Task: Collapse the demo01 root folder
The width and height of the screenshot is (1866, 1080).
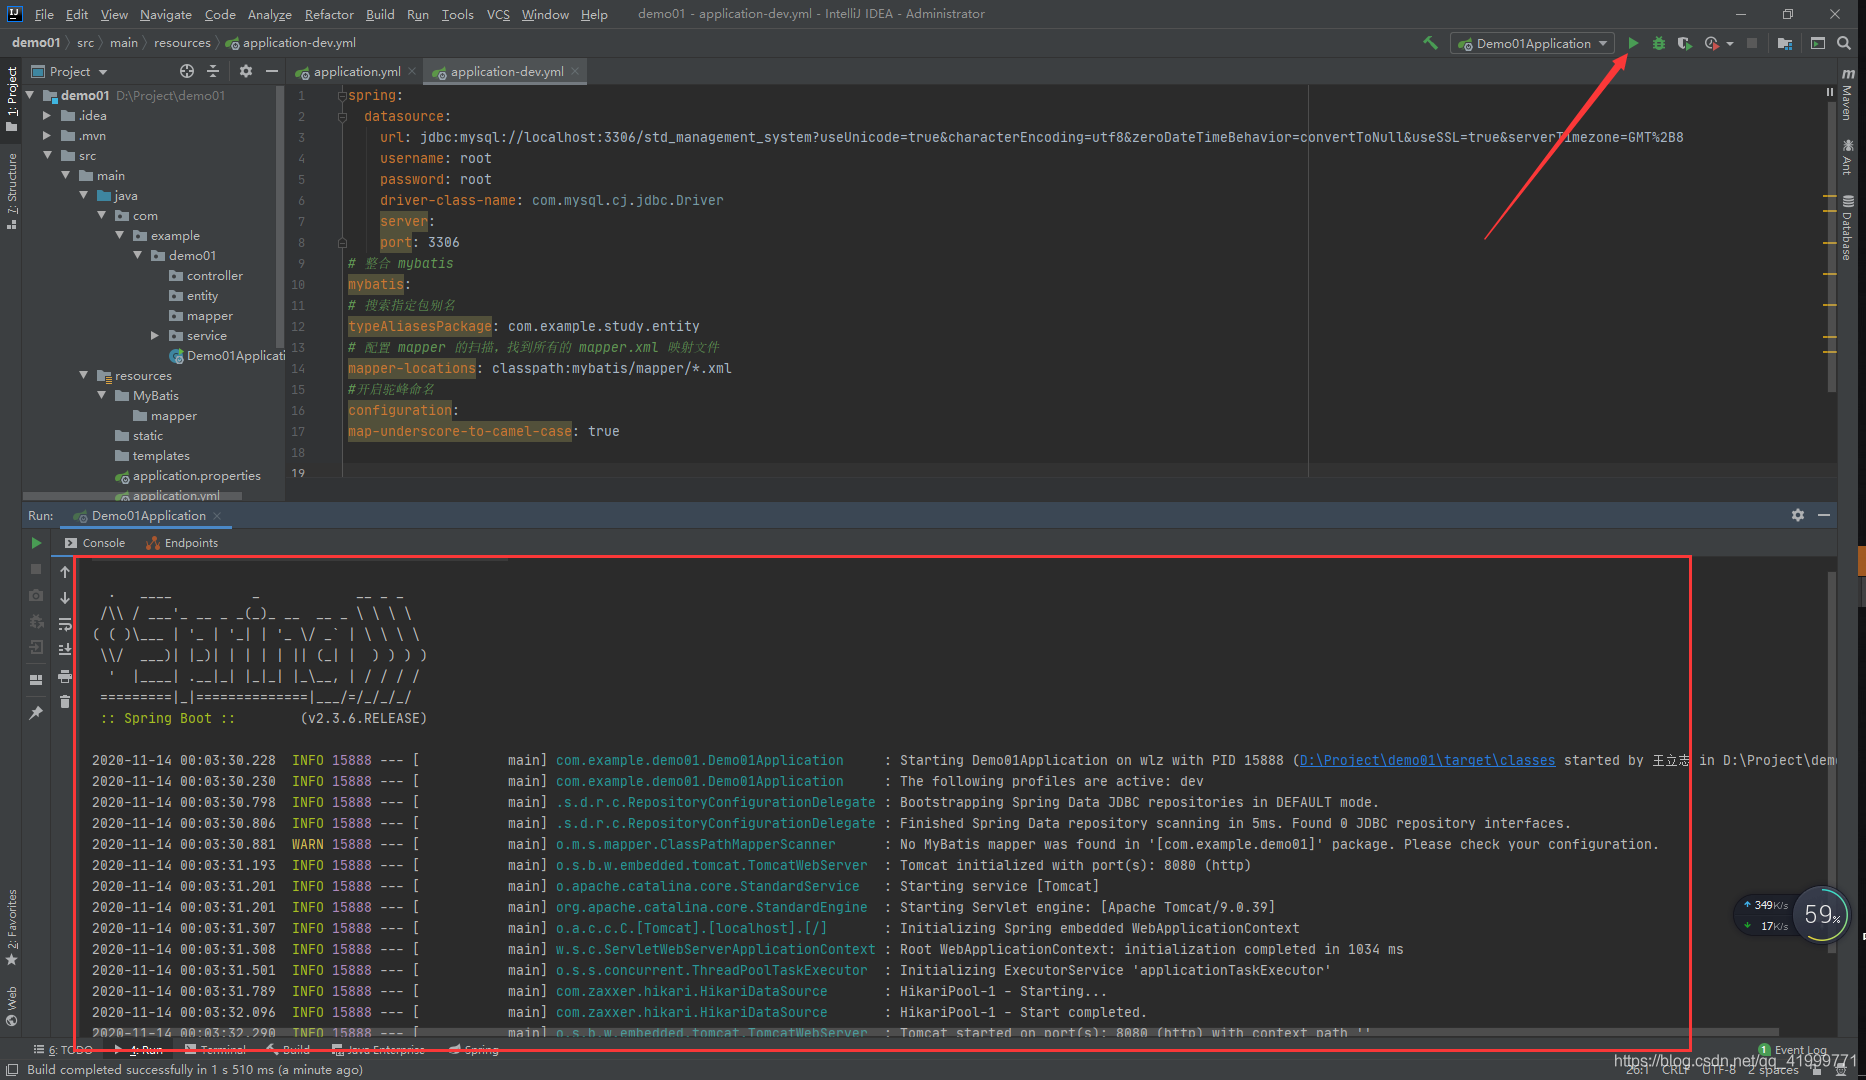Action: pos(30,95)
